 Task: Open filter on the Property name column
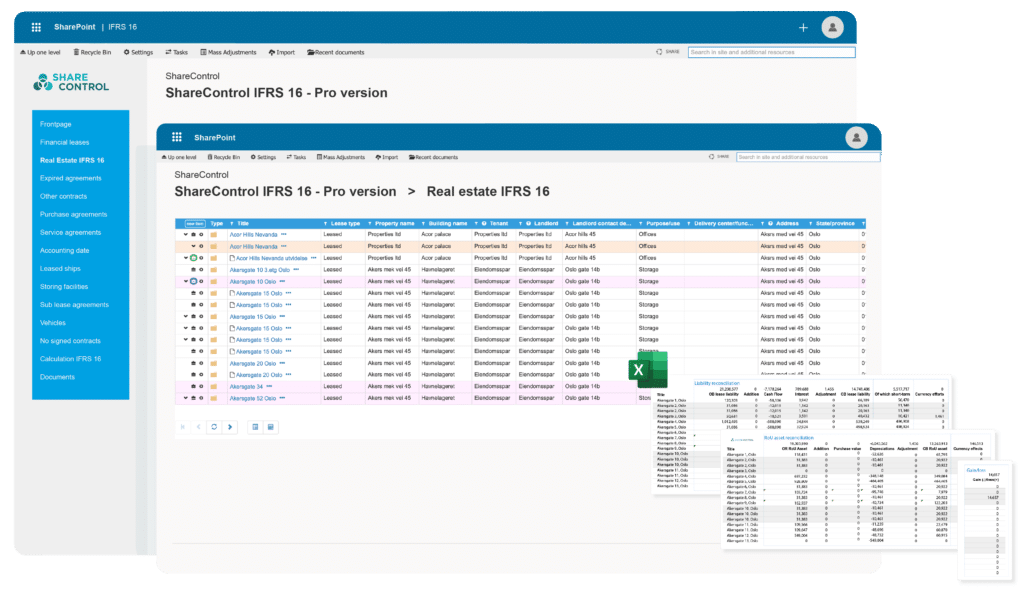(x=370, y=223)
